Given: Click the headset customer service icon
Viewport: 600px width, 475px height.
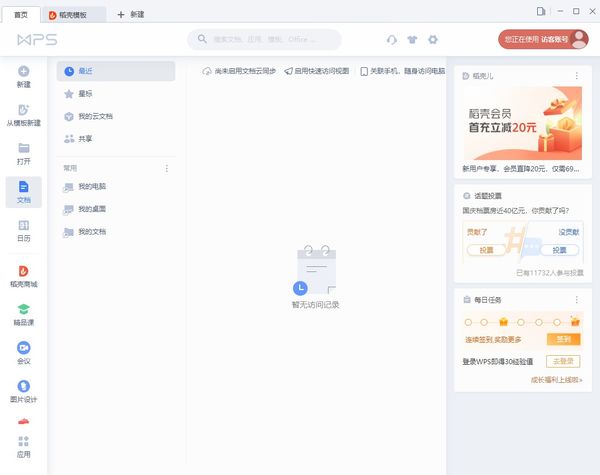Looking at the screenshot, I should [392, 39].
